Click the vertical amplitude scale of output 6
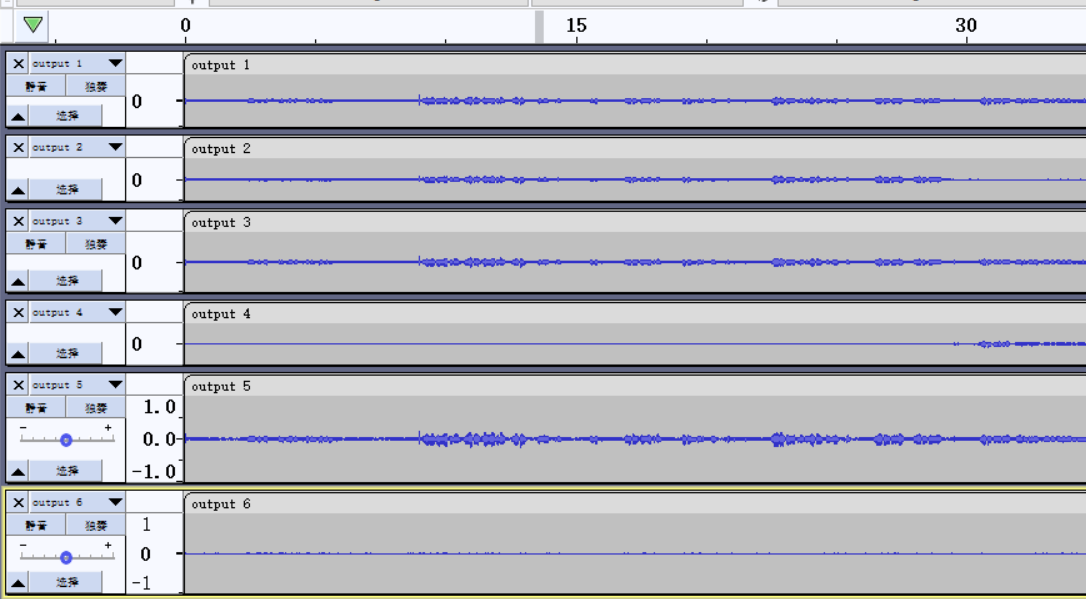Viewport: 1086px width, 599px height. point(154,554)
